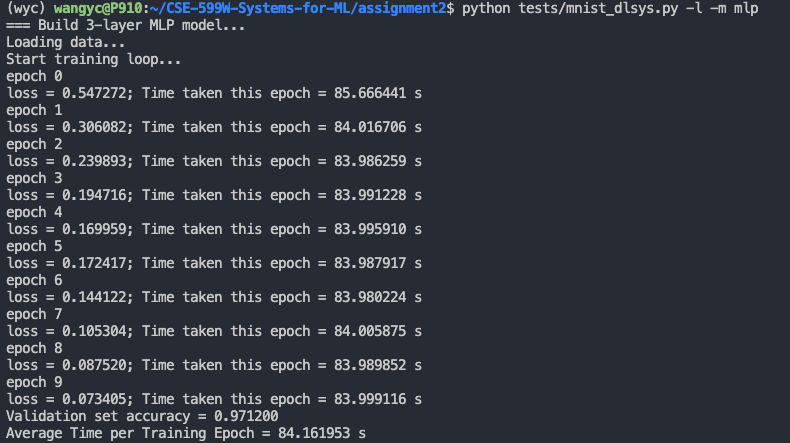This screenshot has width=790, height=443.
Task: Click the final loss value 0.073405
Action: (x=92, y=400)
